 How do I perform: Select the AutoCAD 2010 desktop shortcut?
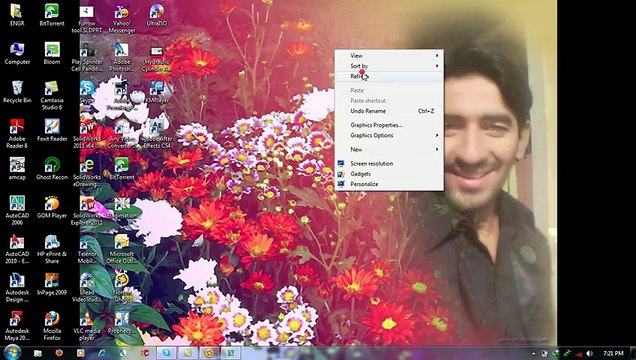pos(17,249)
